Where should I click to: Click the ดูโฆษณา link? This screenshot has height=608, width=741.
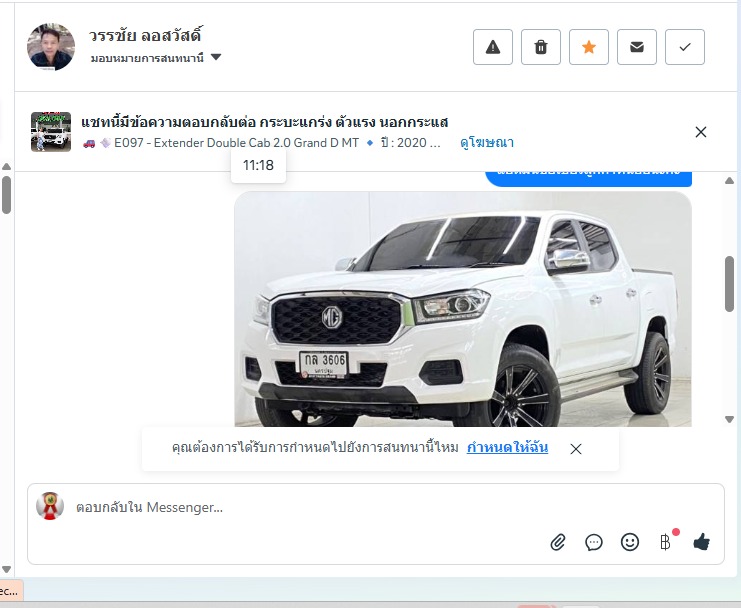487,143
